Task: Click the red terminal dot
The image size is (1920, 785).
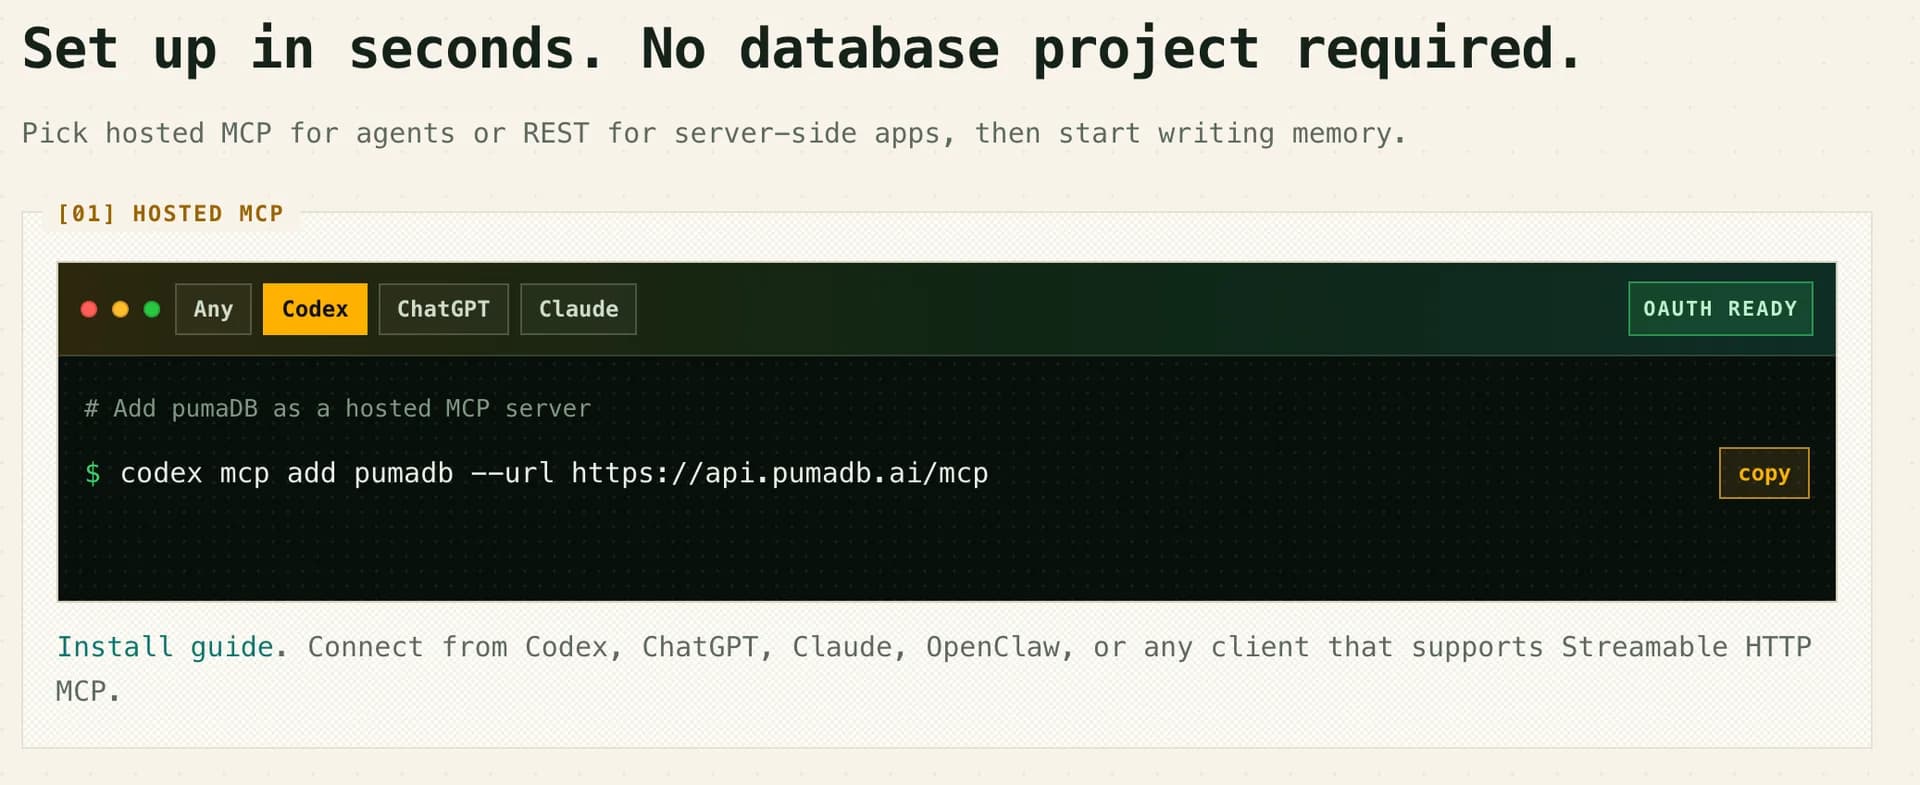Action: (x=89, y=309)
